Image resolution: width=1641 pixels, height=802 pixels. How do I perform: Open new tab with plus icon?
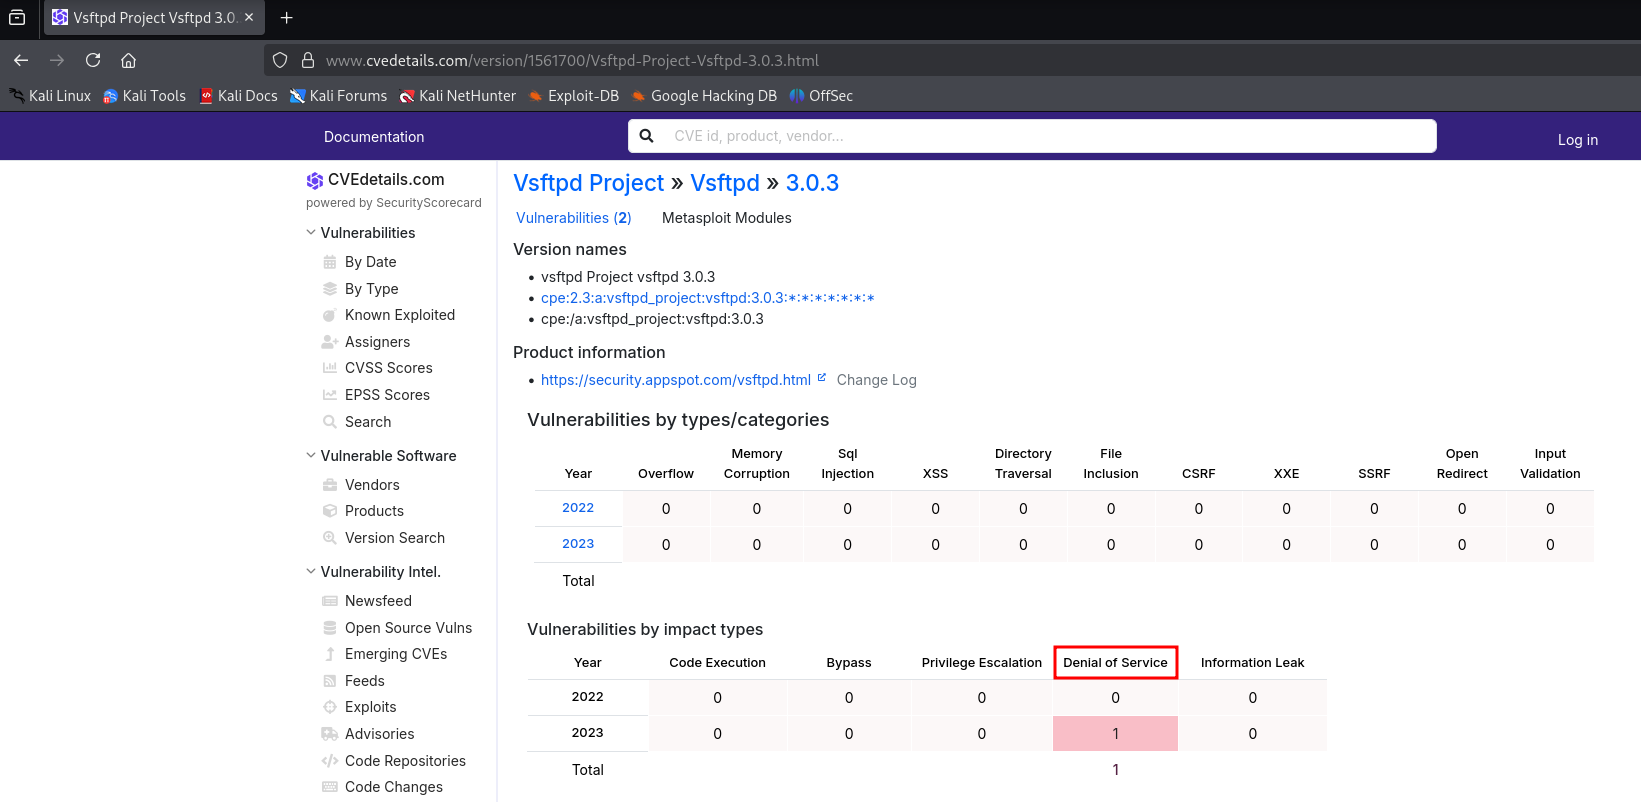pyautogui.click(x=287, y=18)
